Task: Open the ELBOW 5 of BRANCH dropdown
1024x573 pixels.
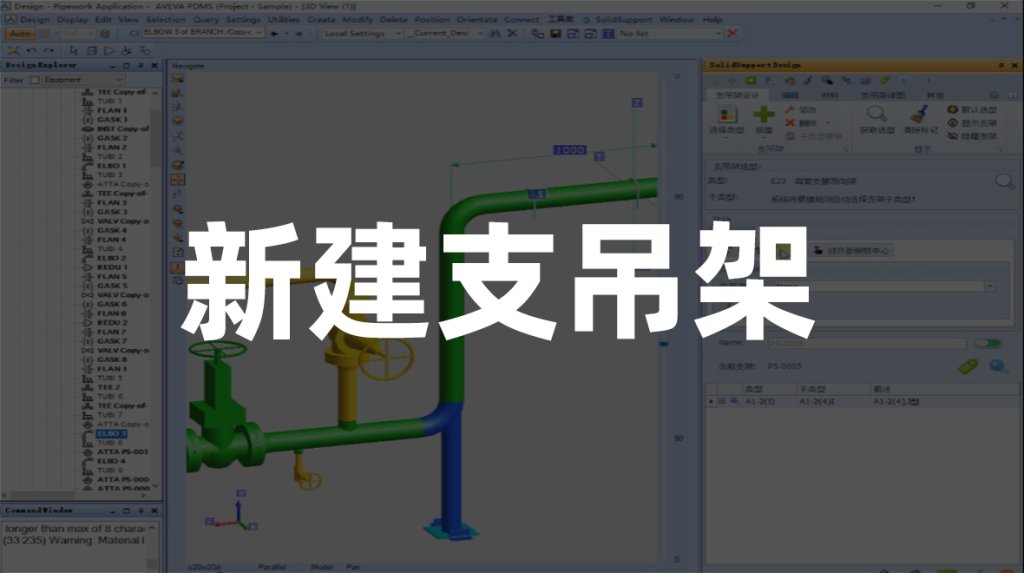Action: (x=259, y=33)
